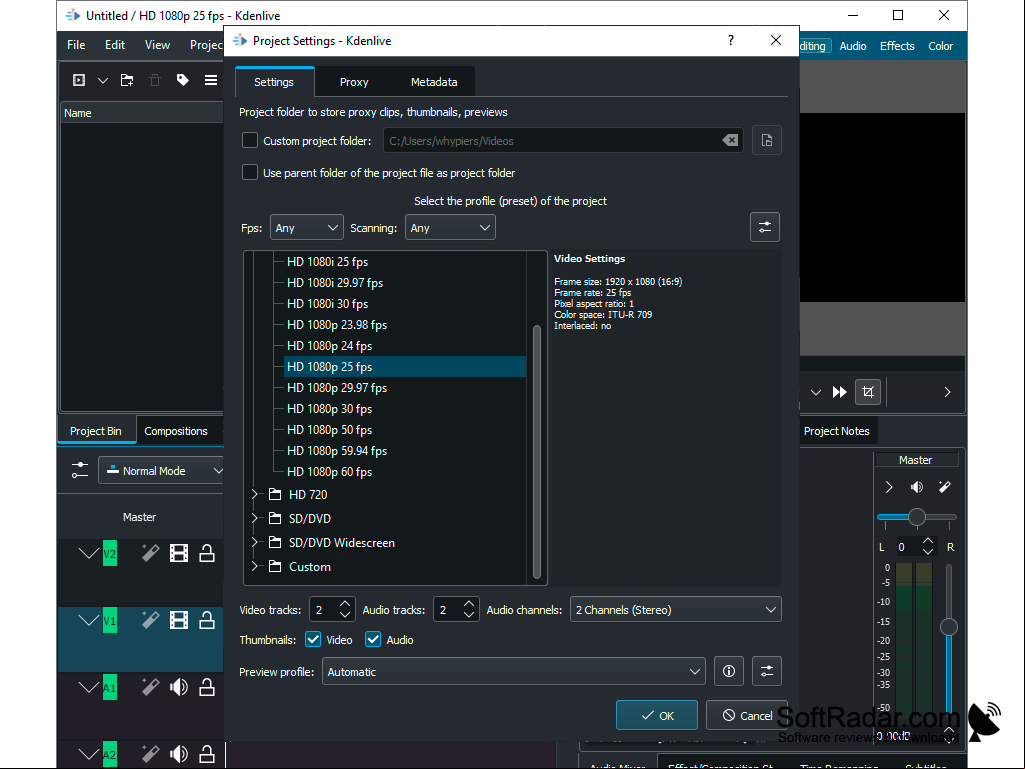Image resolution: width=1025 pixels, height=769 pixels.
Task: Open dialog help question mark
Action: point(731,41)
